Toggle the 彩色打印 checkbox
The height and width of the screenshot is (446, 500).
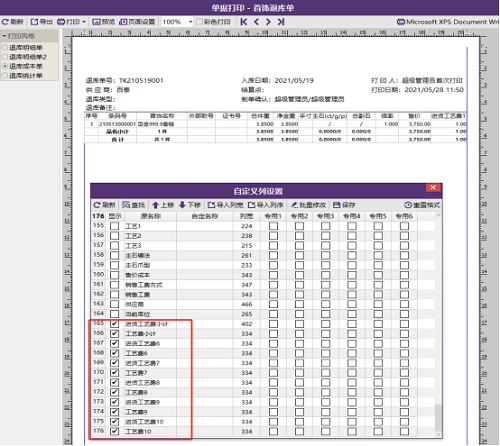[199, 22]
